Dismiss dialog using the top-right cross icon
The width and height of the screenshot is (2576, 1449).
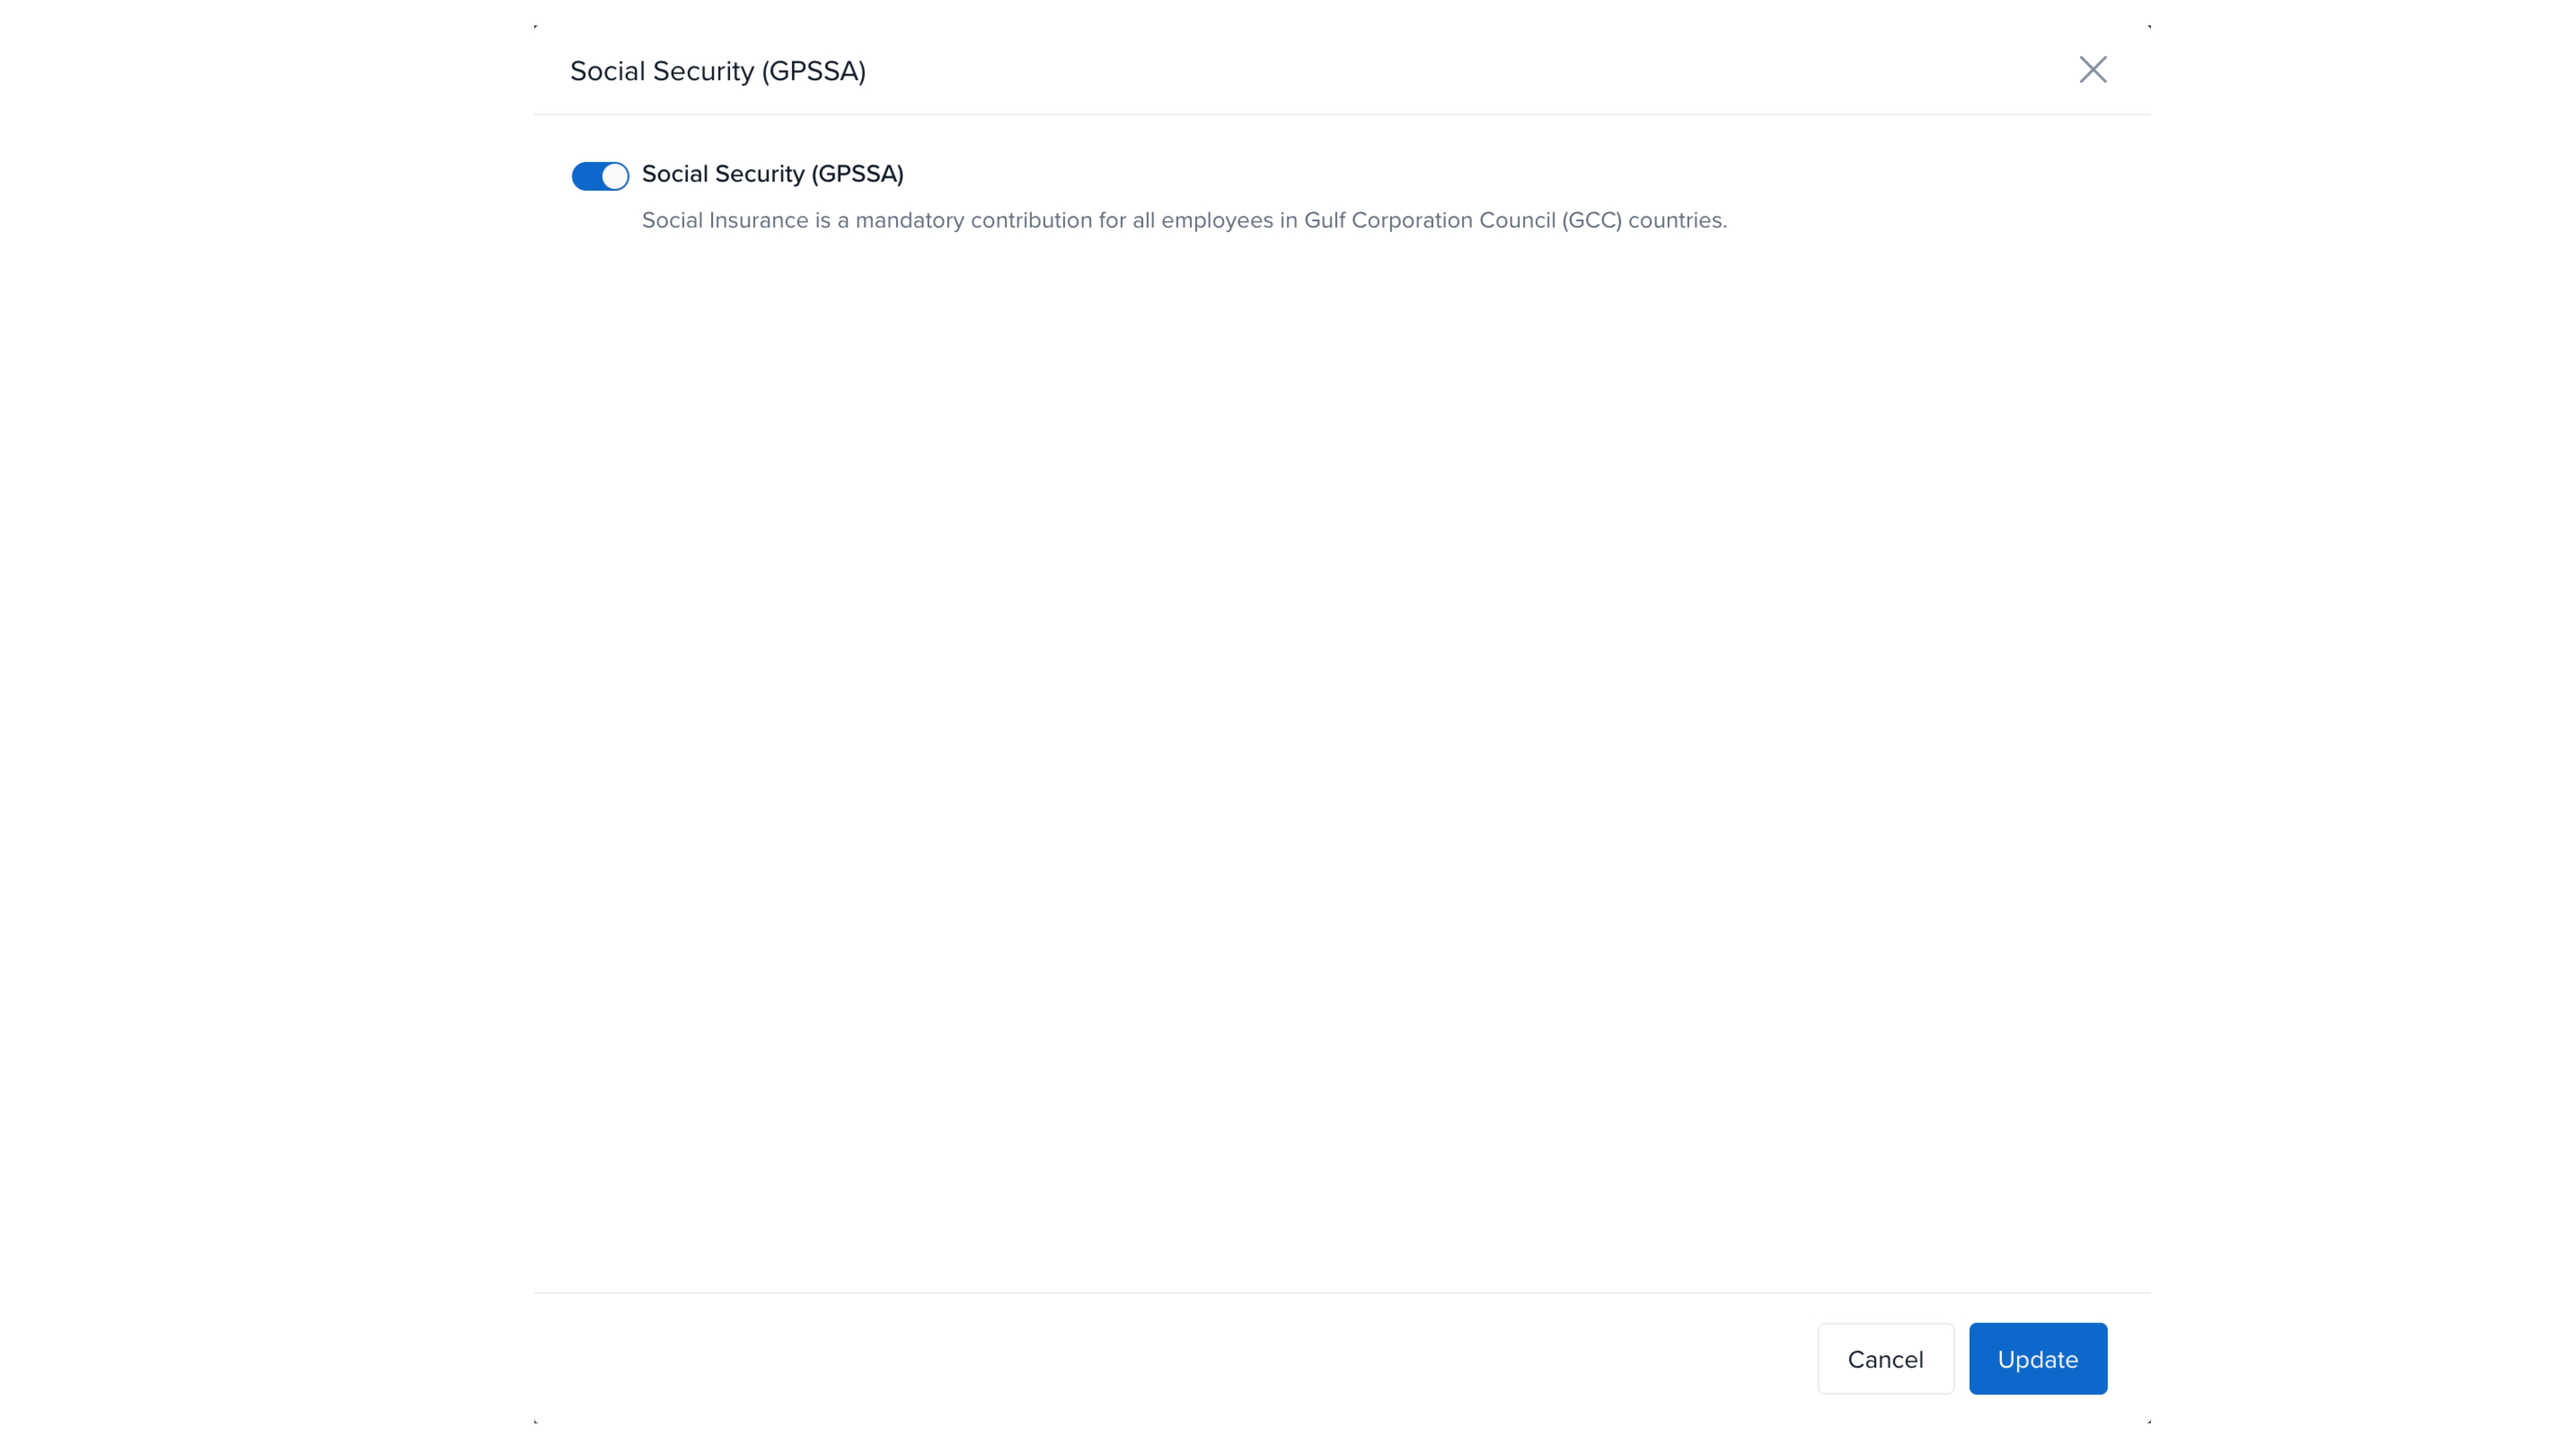[2092, 70]
